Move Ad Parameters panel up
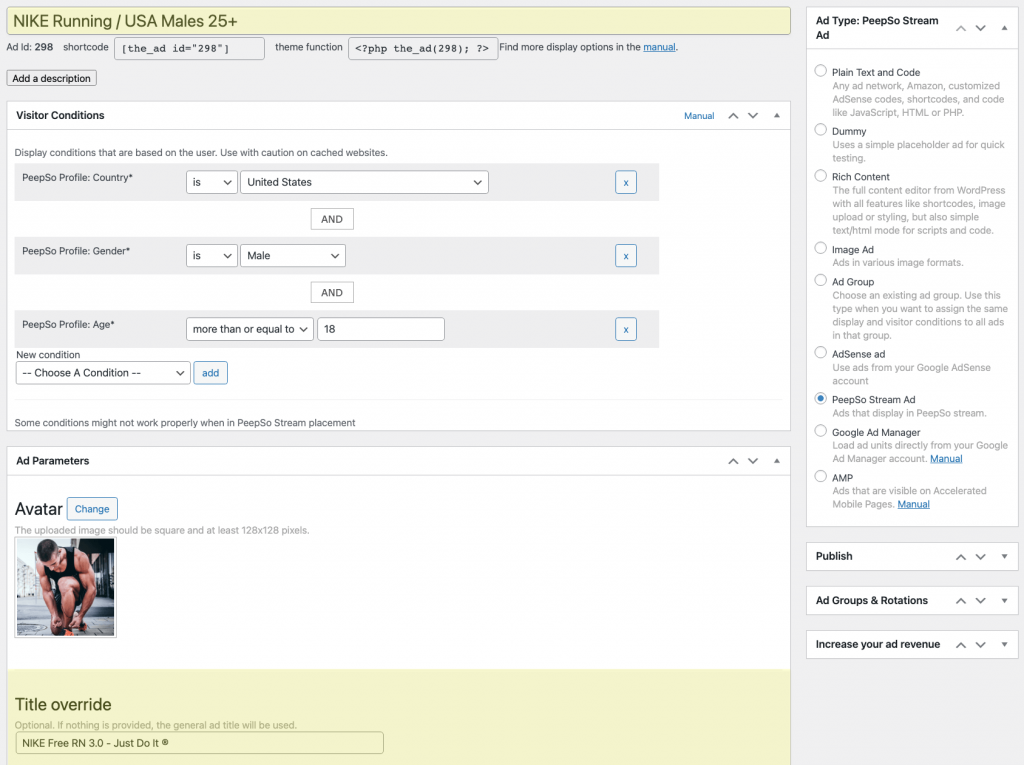Image resolution: width=1024 pixels, height=765 pixels. [733, 461]
